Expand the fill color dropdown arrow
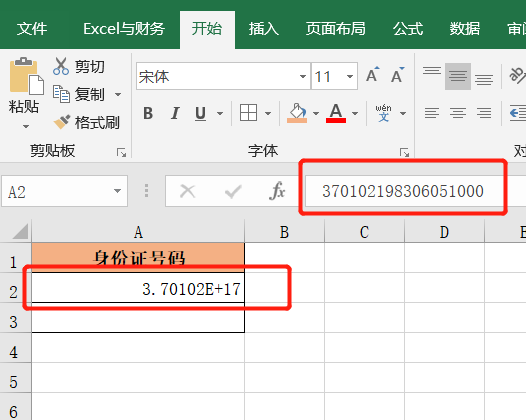Viewport: 526px width, 420px height. point(316,113)
